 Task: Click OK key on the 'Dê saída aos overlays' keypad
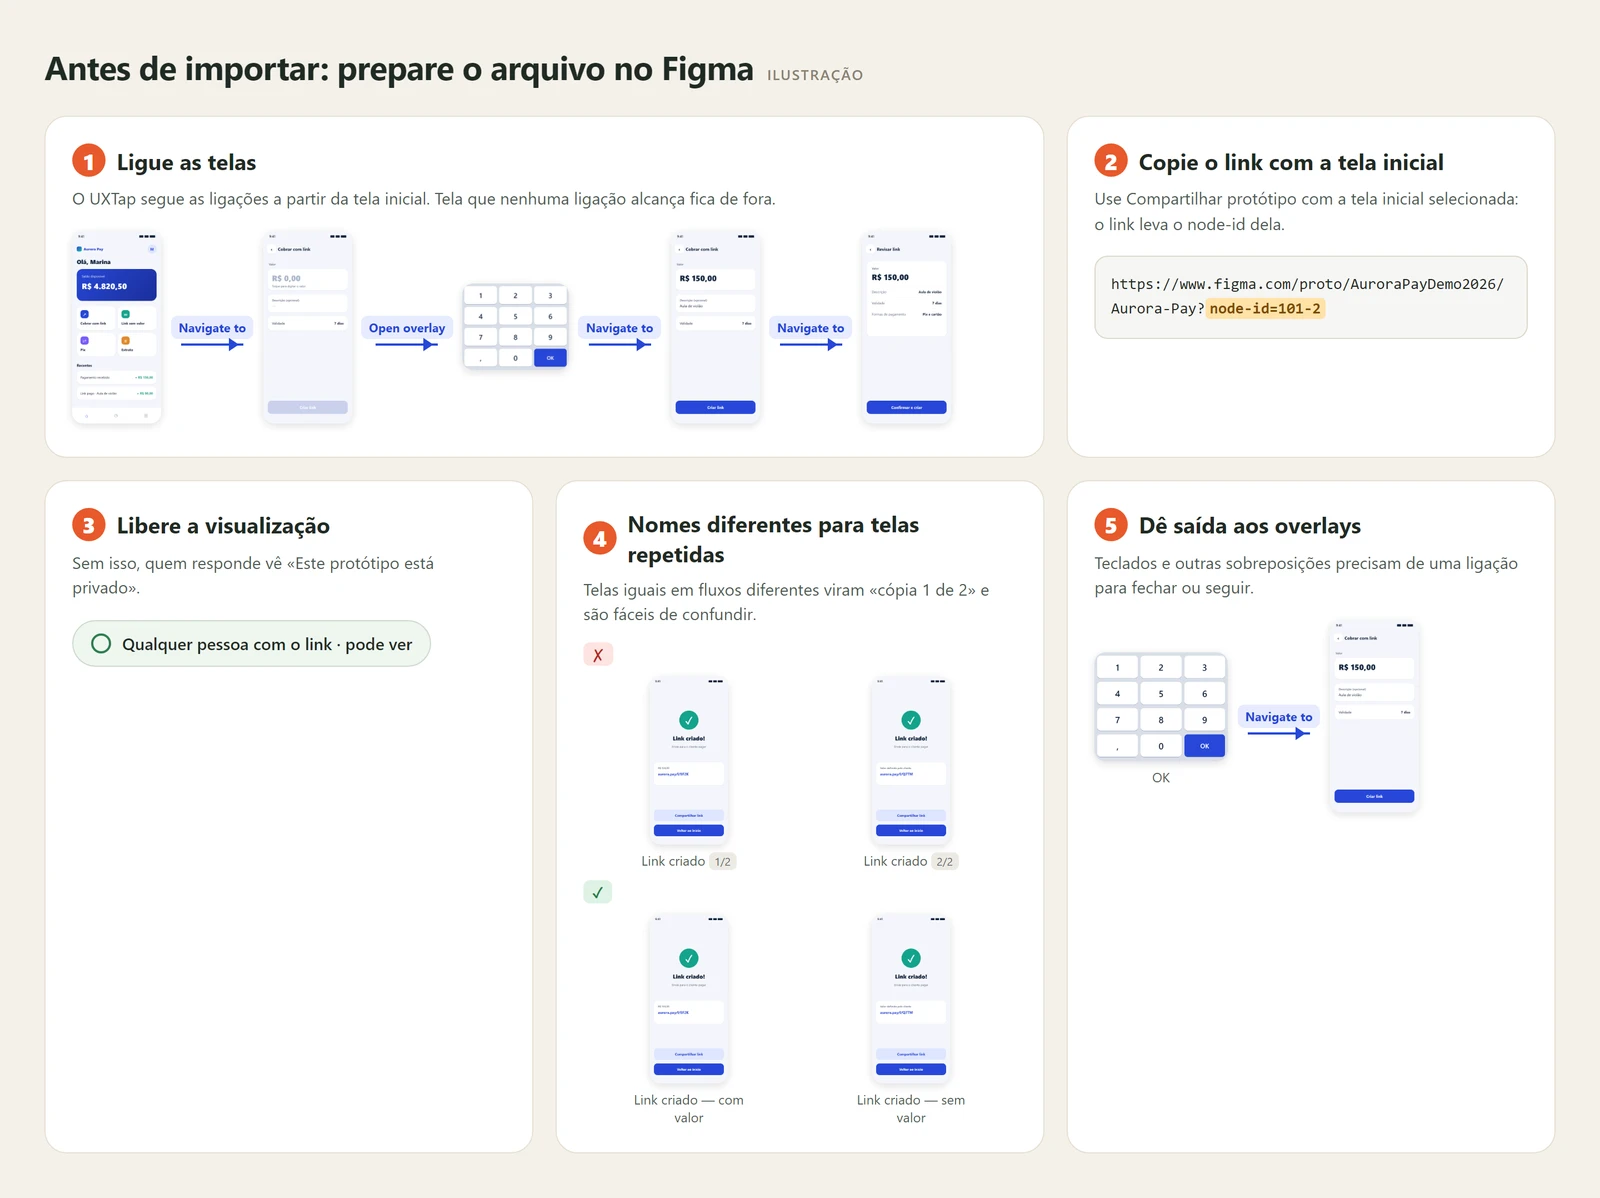tap(1205, 746)
